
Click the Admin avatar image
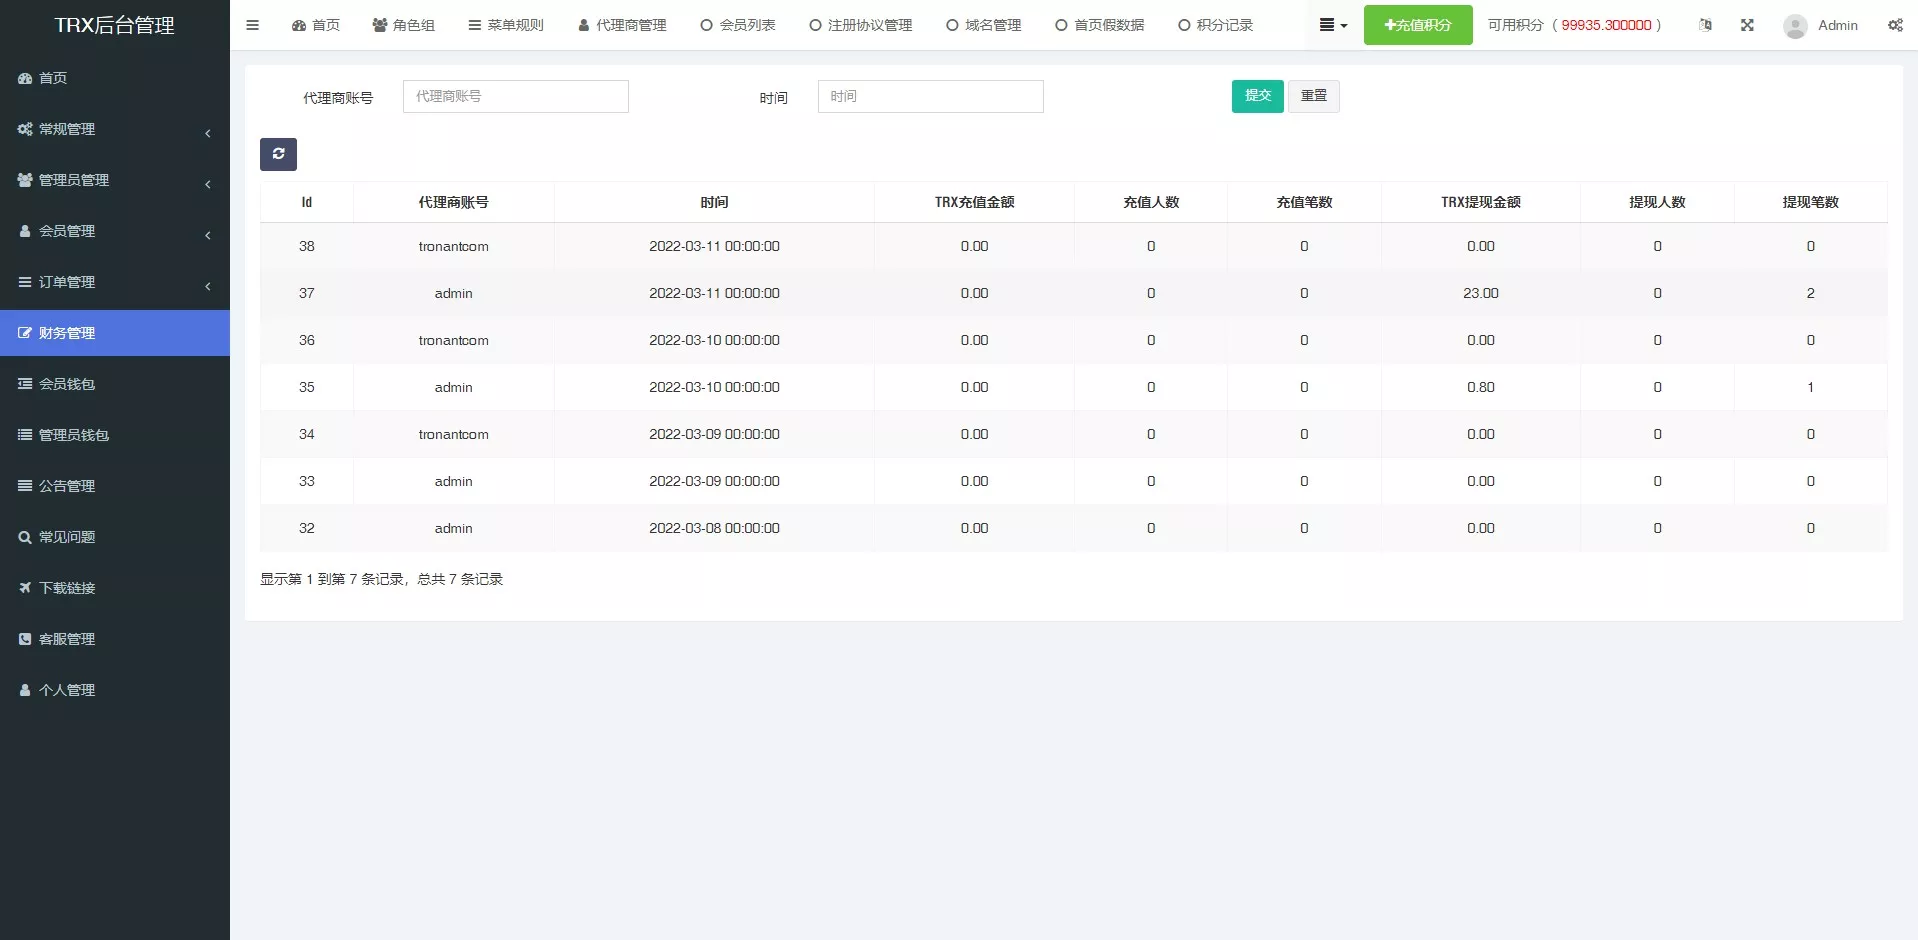tap(1795, 26)
